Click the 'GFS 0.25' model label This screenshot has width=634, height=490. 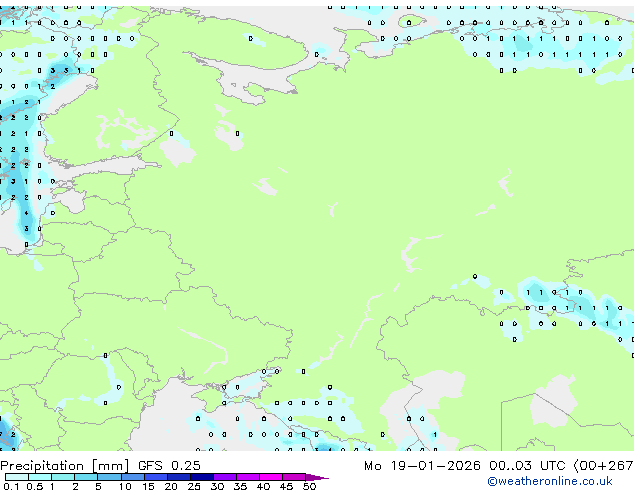point(169,466)
